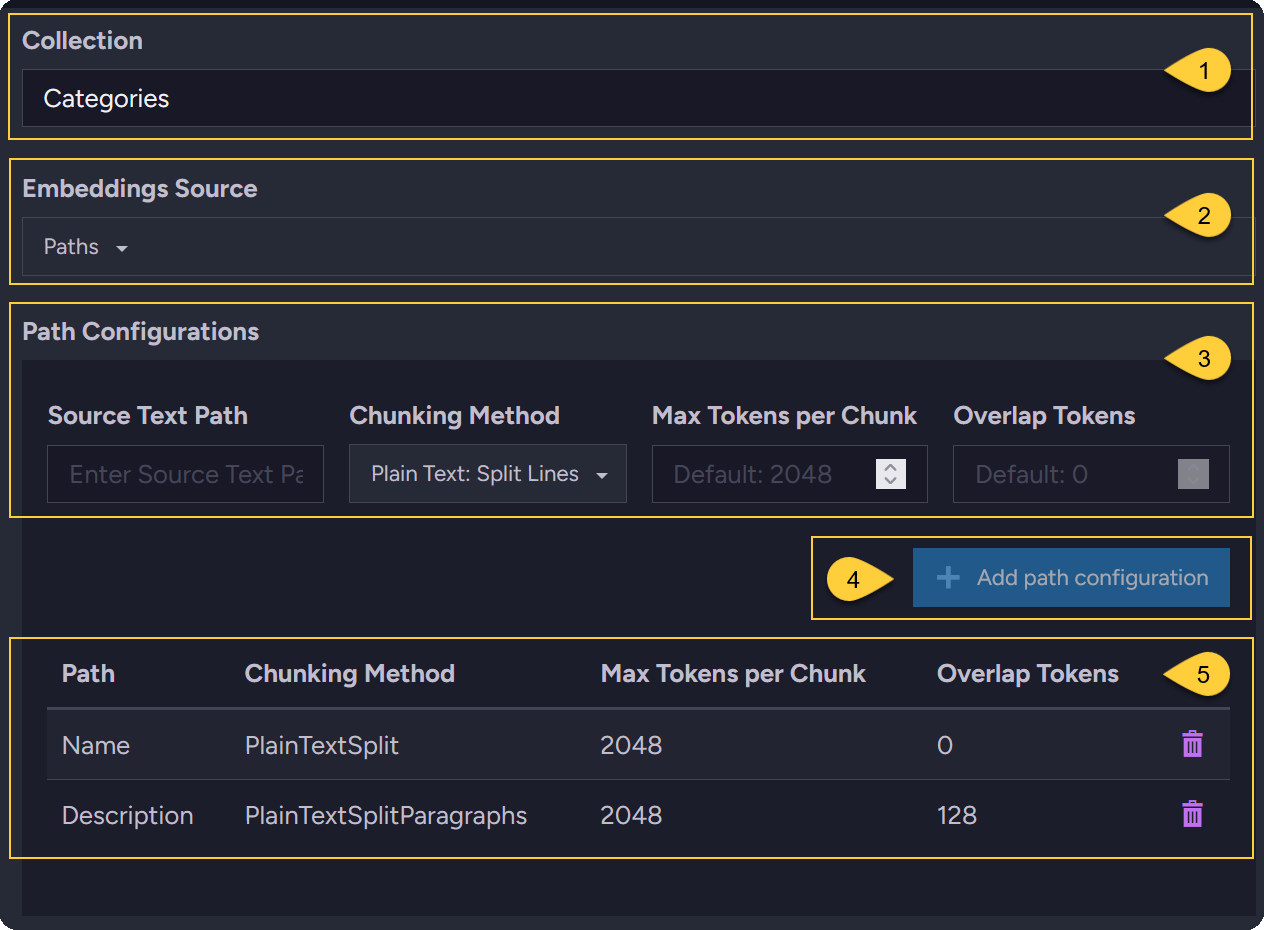Image resolution: width=1264 pixels, height=930 pixels.
Task: Click the arrow on Chunking Method selector
Action: (604, 474)
